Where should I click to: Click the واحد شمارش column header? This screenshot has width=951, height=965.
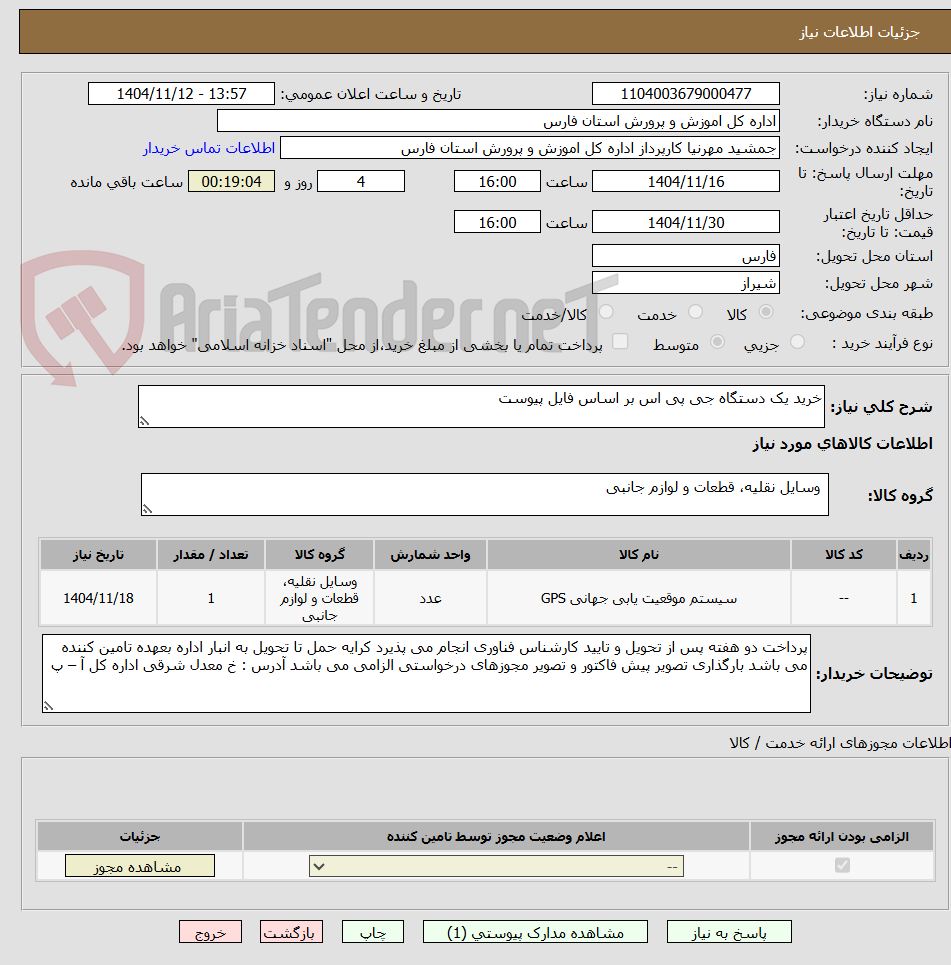tap(430, 555)
